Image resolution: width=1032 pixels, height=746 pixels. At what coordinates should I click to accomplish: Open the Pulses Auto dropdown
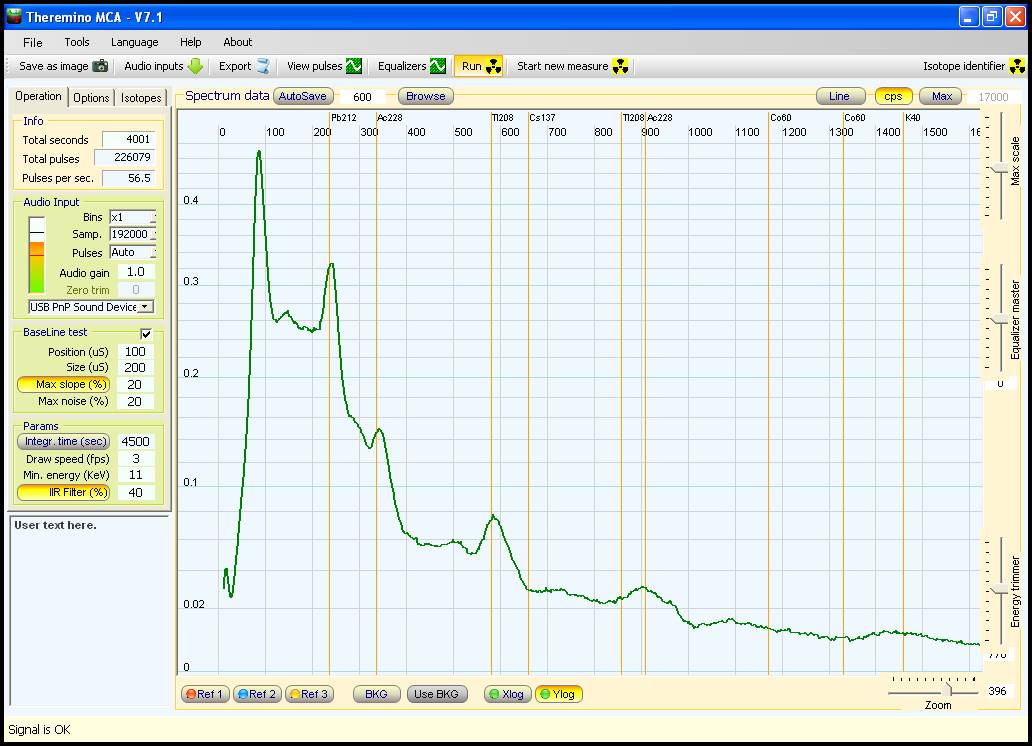[153, 252]
